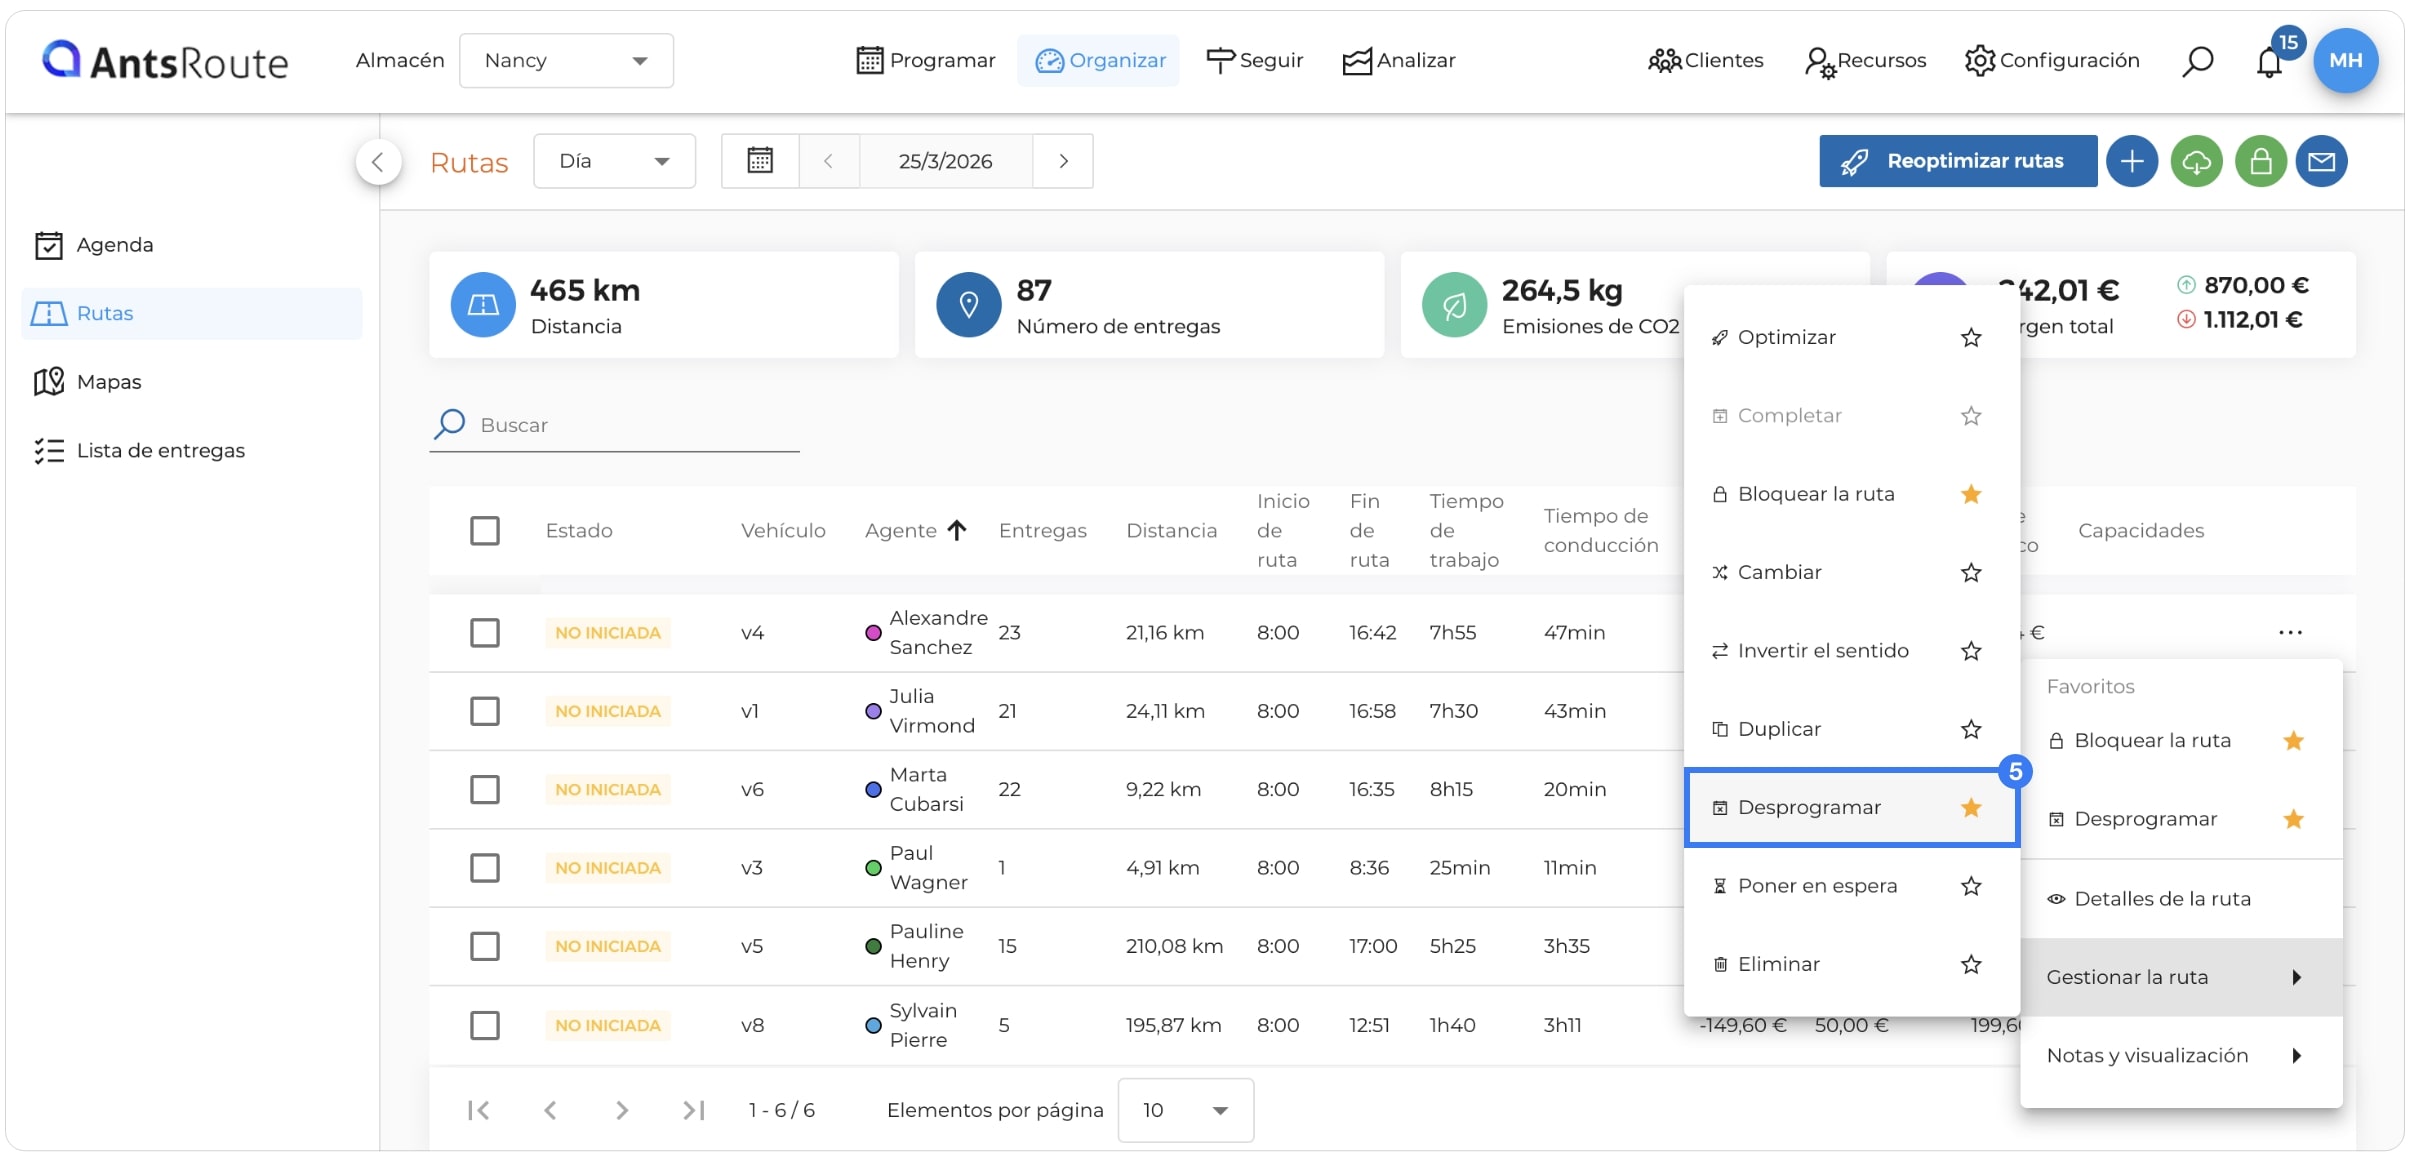Screen dimensions: 2410x1161
Task: Open the search magnifier in top bar
Action: [2197, 61]
